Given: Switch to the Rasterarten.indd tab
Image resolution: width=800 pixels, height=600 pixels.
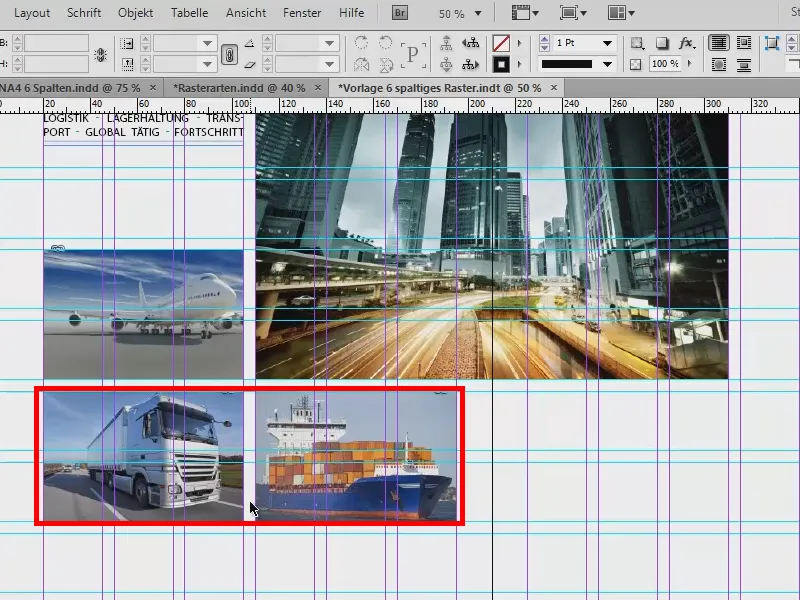Looking at the screenshot, I should point(239,88).
